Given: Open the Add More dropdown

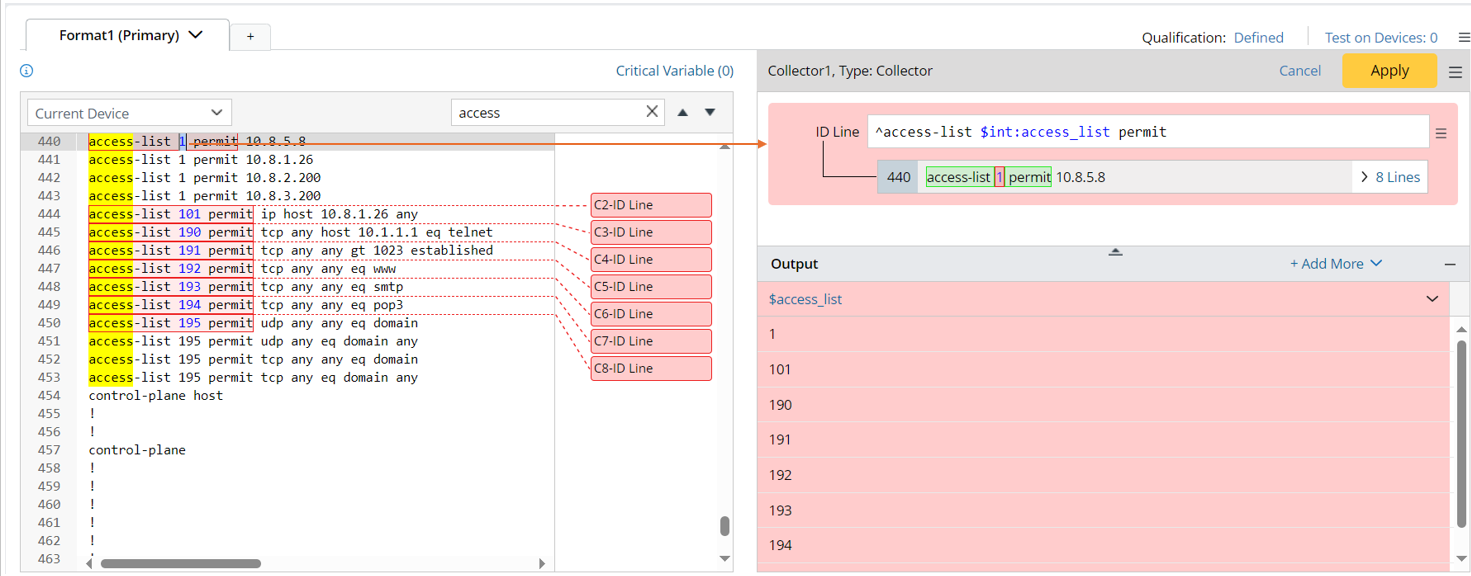Looking at the screenshot, I should click(x=1336, y=264).
